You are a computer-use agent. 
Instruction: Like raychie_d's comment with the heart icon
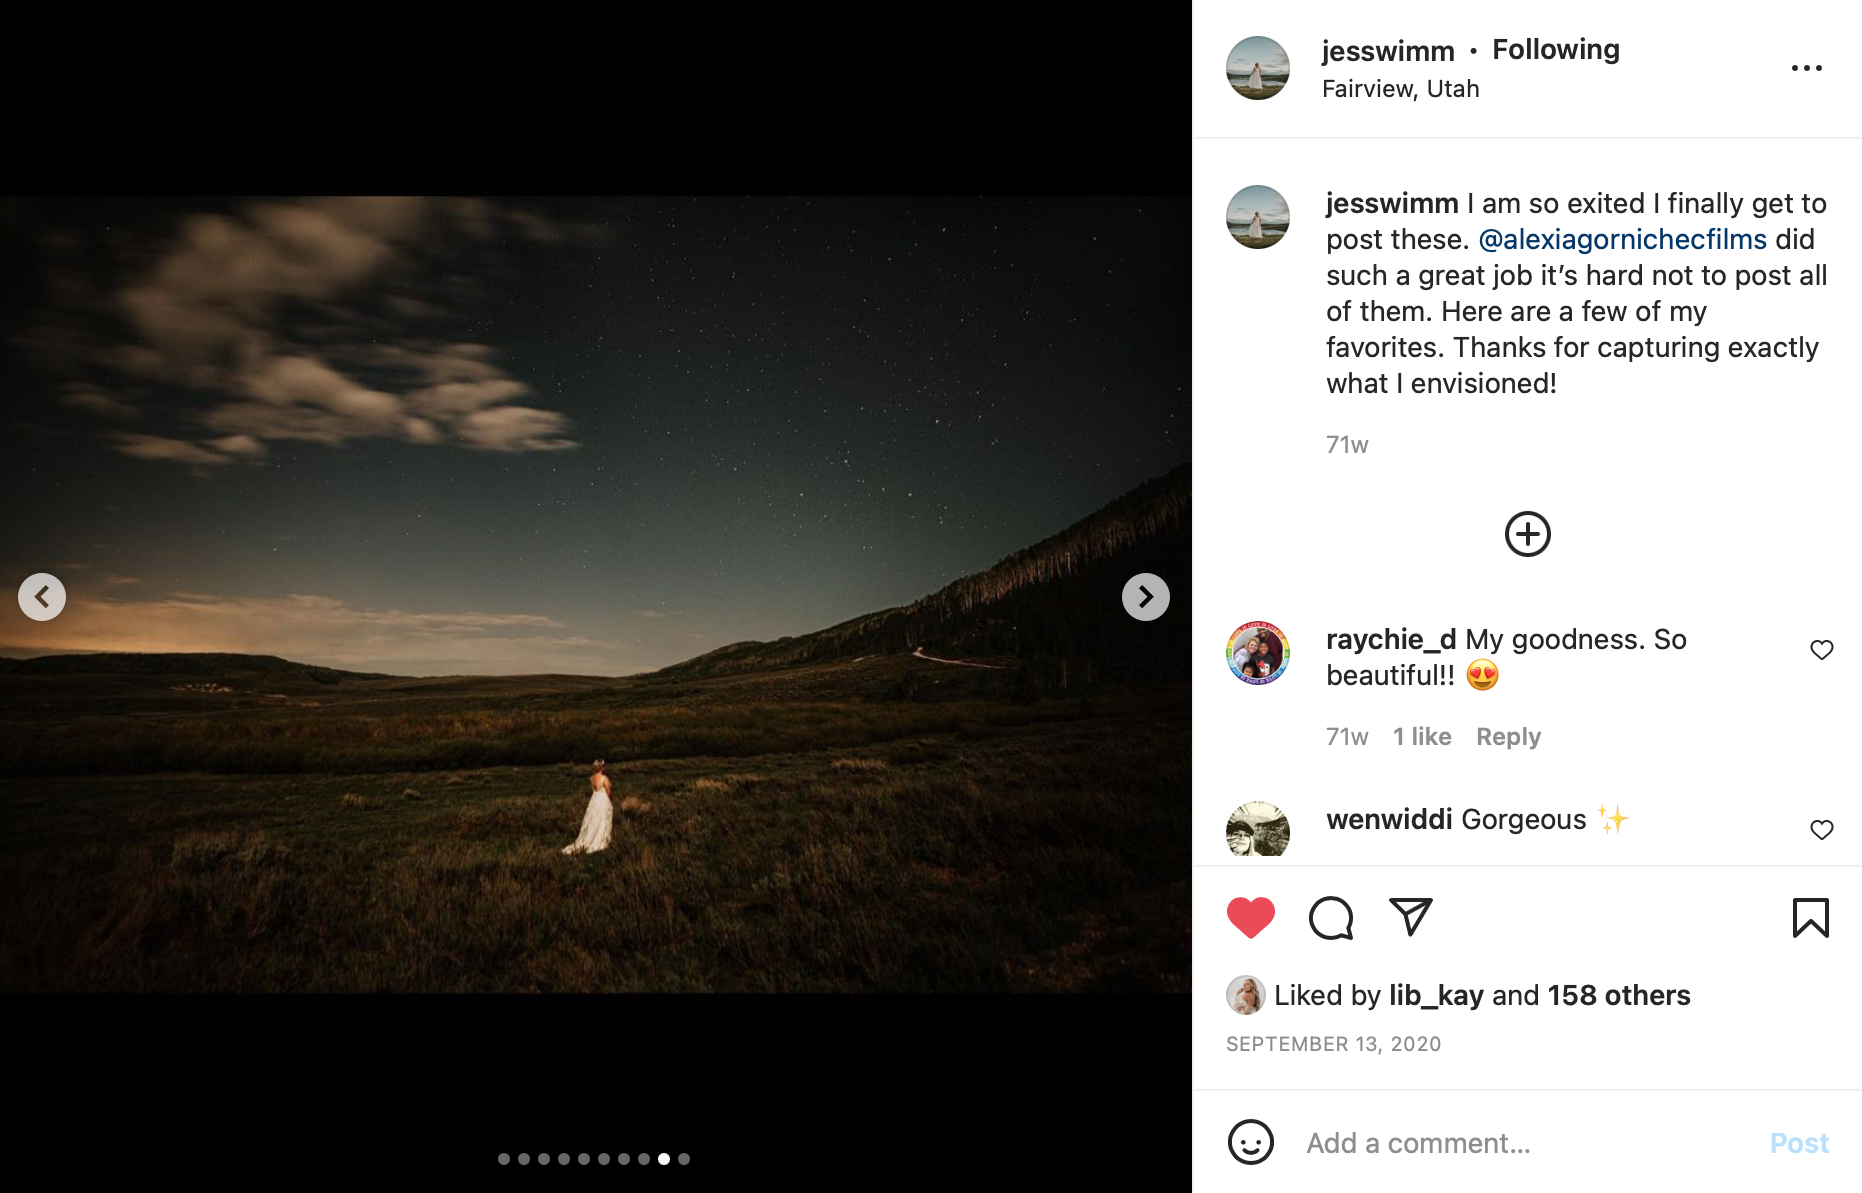click(1822, 650)
